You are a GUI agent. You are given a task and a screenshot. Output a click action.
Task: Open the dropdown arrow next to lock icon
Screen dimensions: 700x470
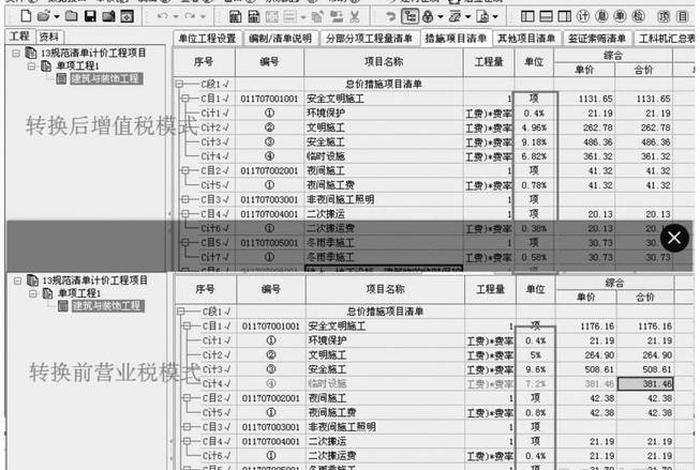(440, 17)
